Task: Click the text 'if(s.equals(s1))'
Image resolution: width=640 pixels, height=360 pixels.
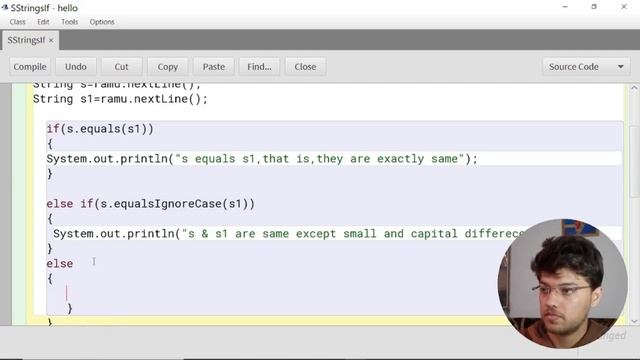Action: (100, 129)
